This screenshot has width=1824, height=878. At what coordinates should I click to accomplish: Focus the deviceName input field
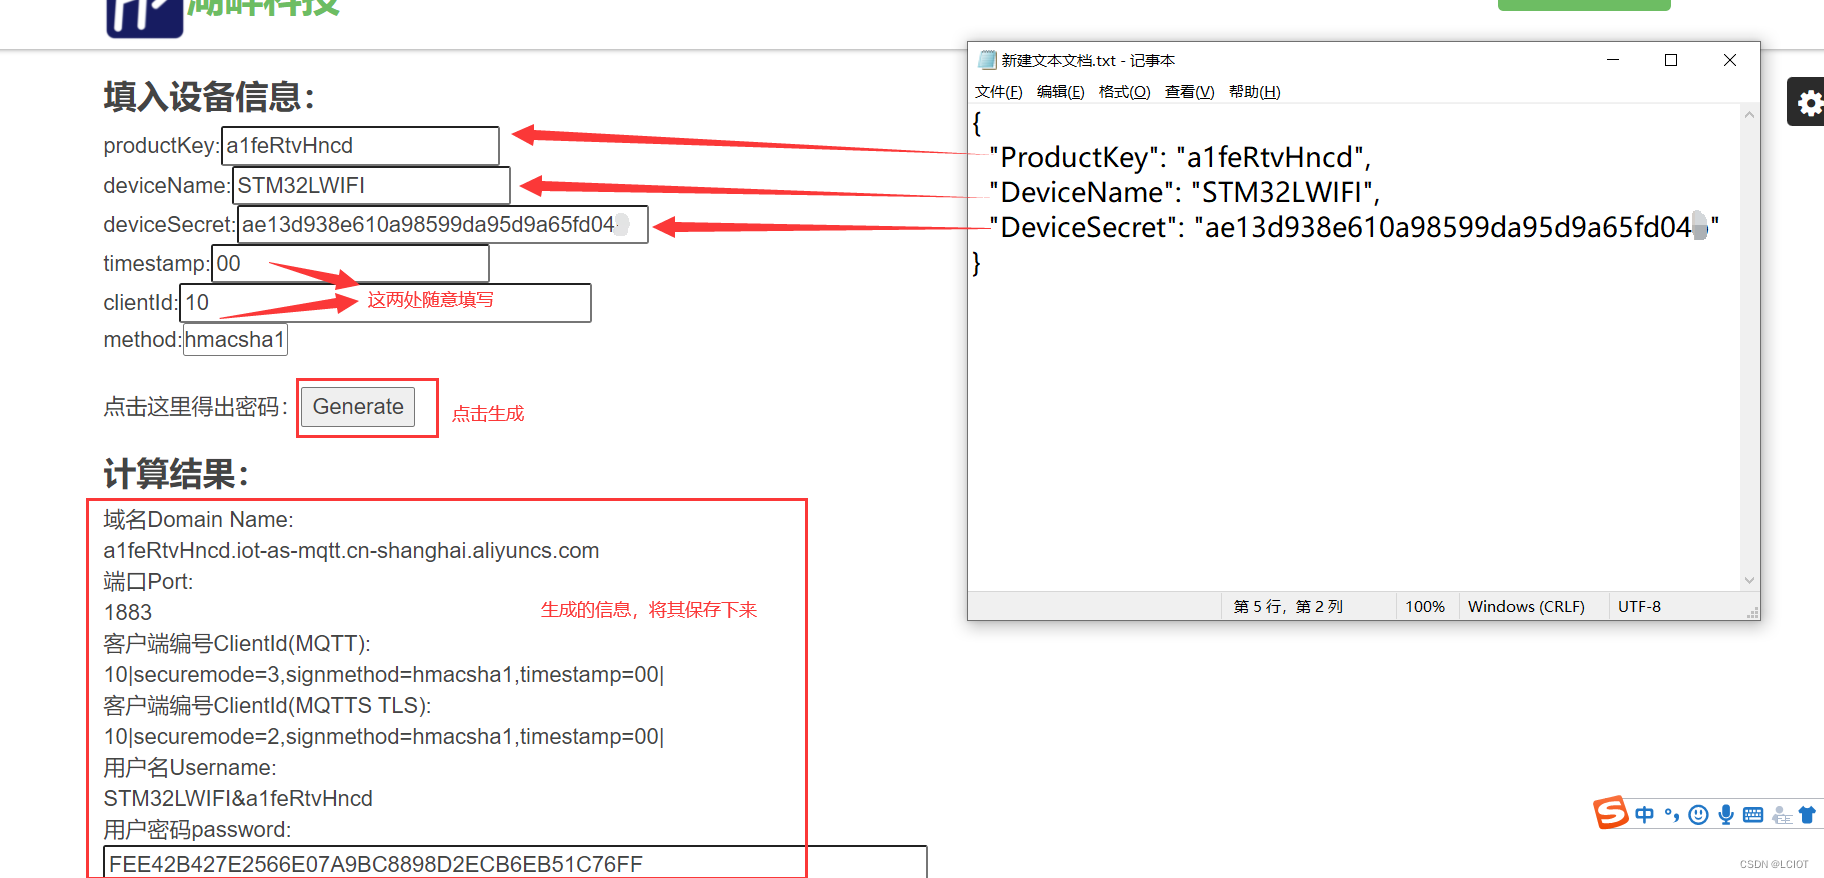[371, 186]
